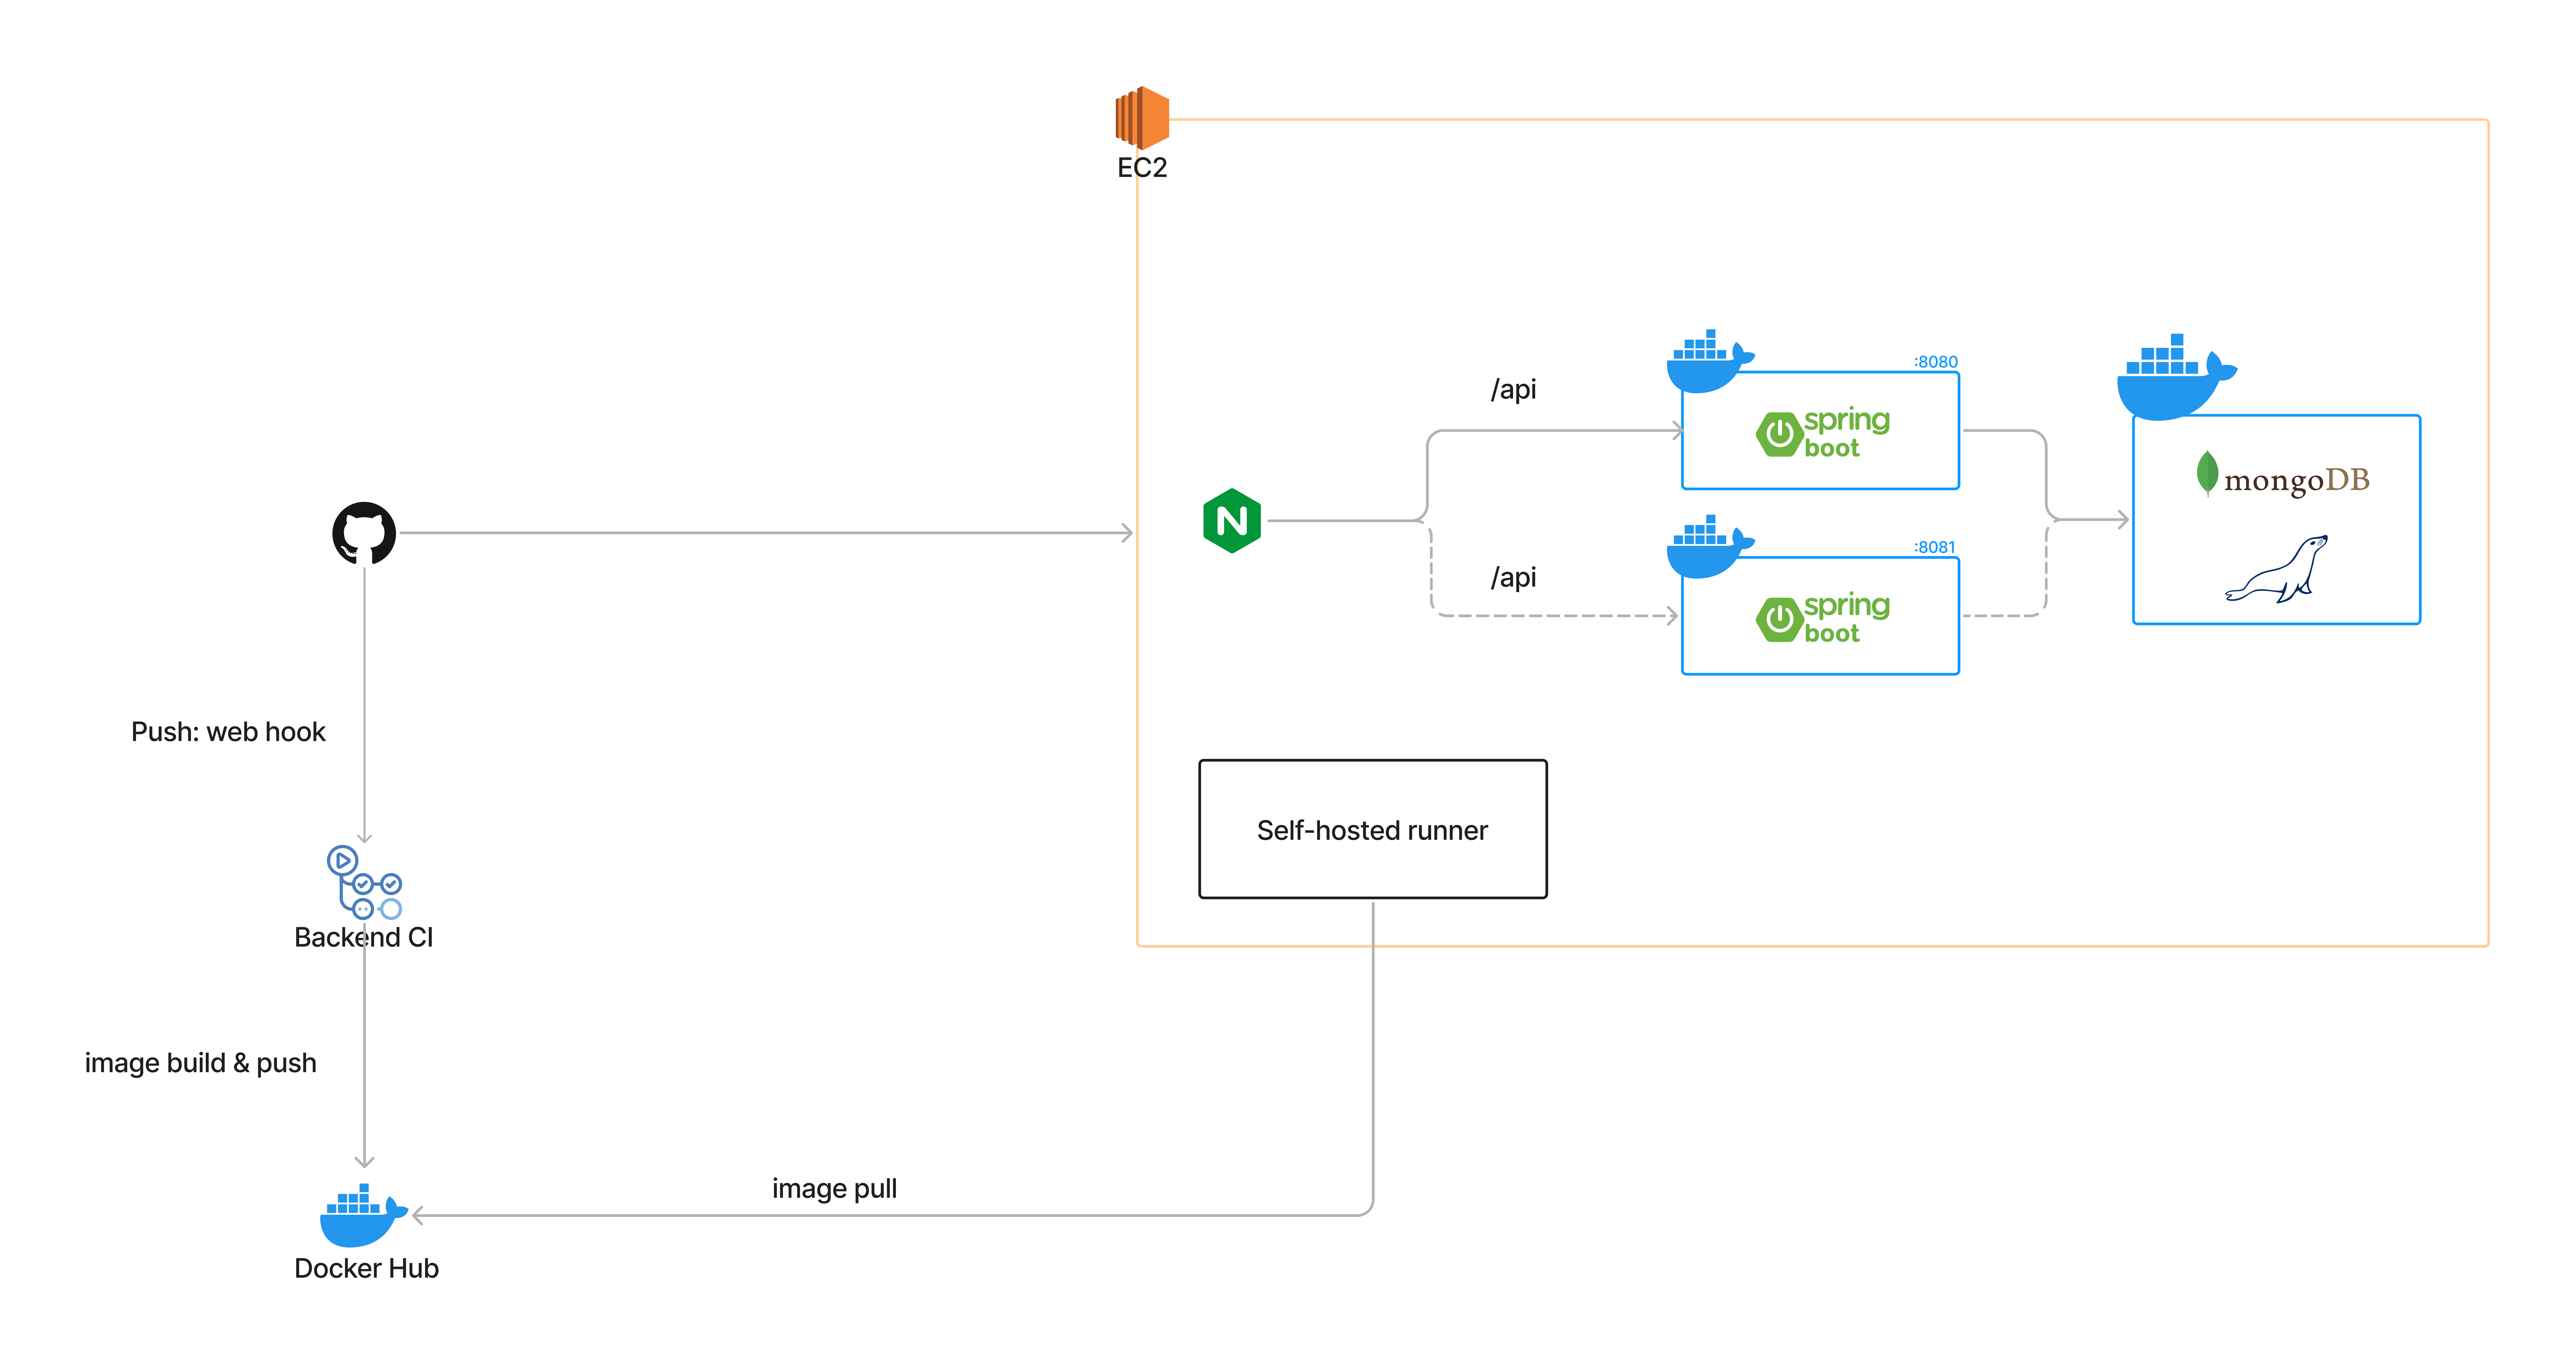
Task: Select the :8081 port label
Action: [1934, 547]
